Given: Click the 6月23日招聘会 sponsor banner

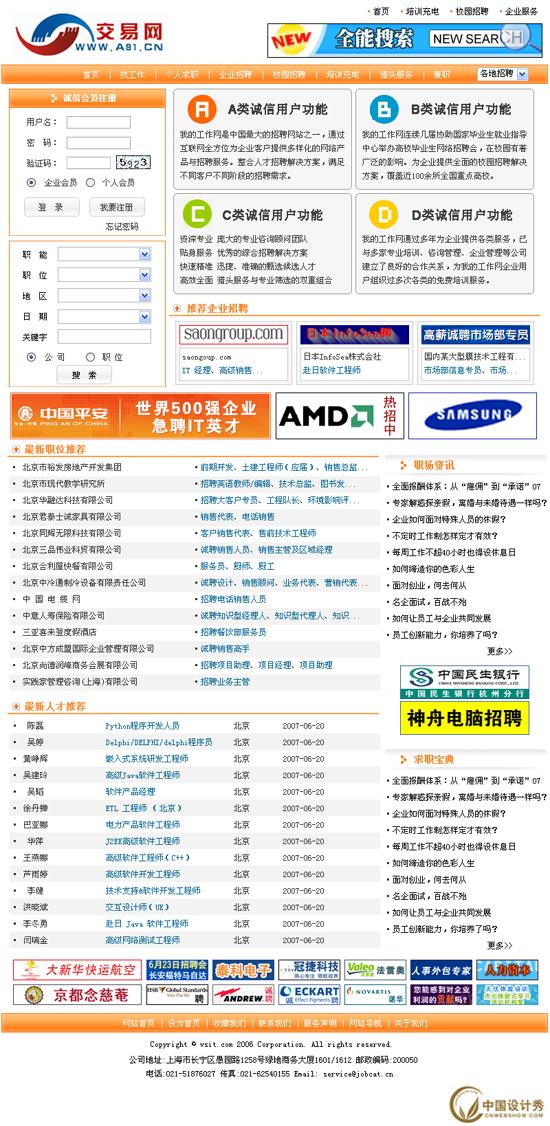Looking at the screenshot, I should (x=177, y=969).
